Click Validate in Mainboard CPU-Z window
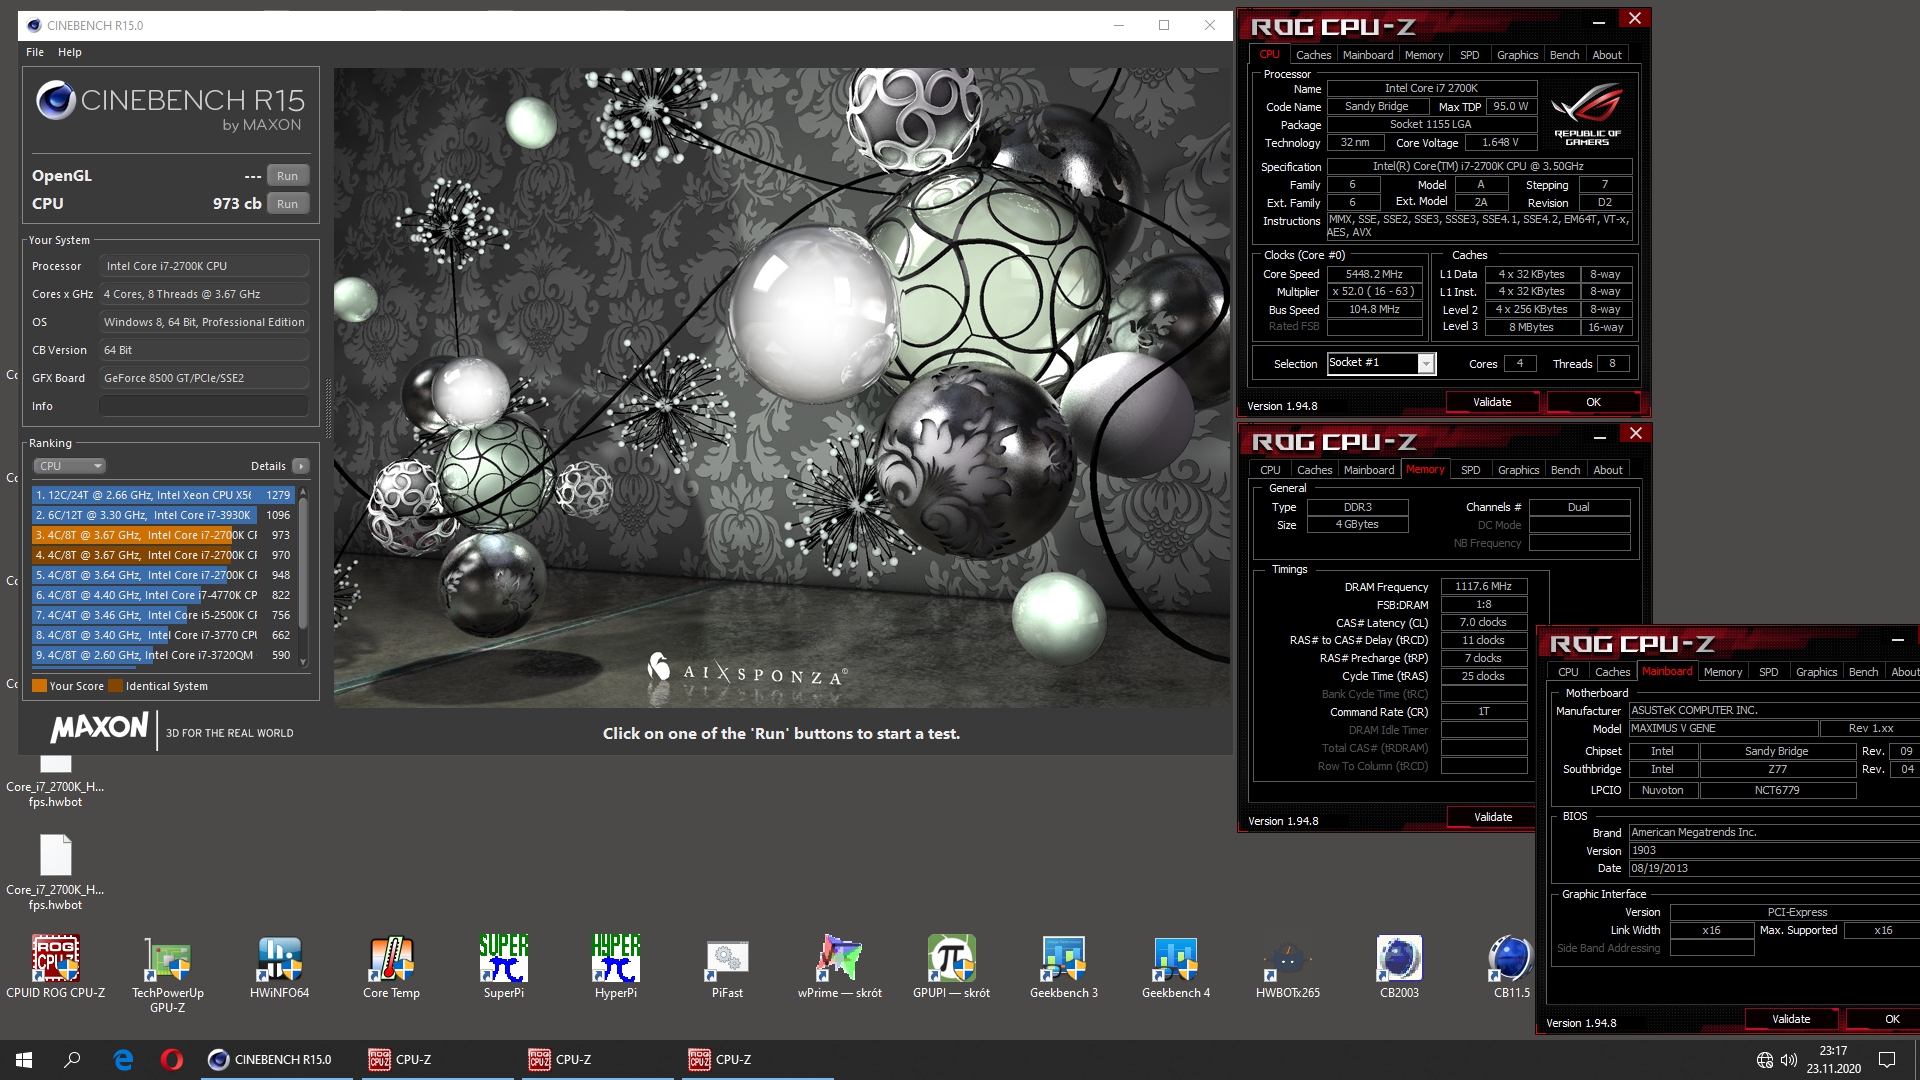This screenshot has height=1080, width=1920. tap(1791, 1019)
